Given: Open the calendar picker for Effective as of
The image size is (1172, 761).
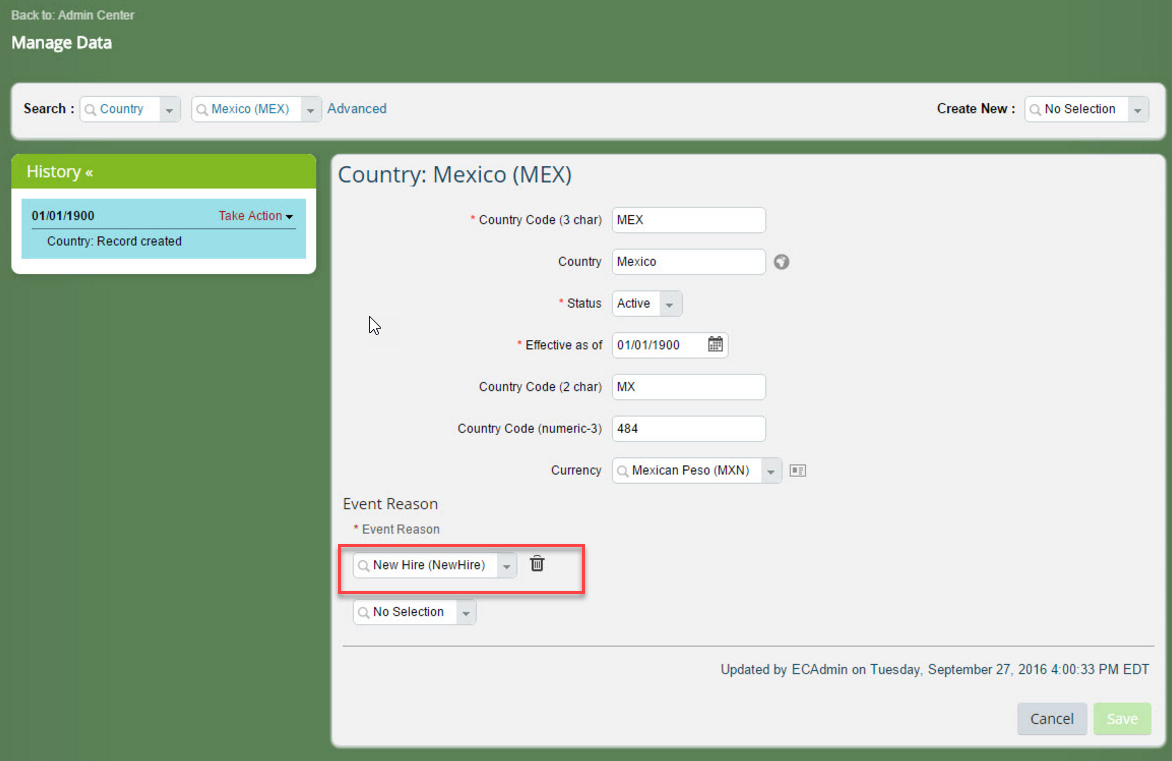Looking at the screenshot, I should click(715, 345).
